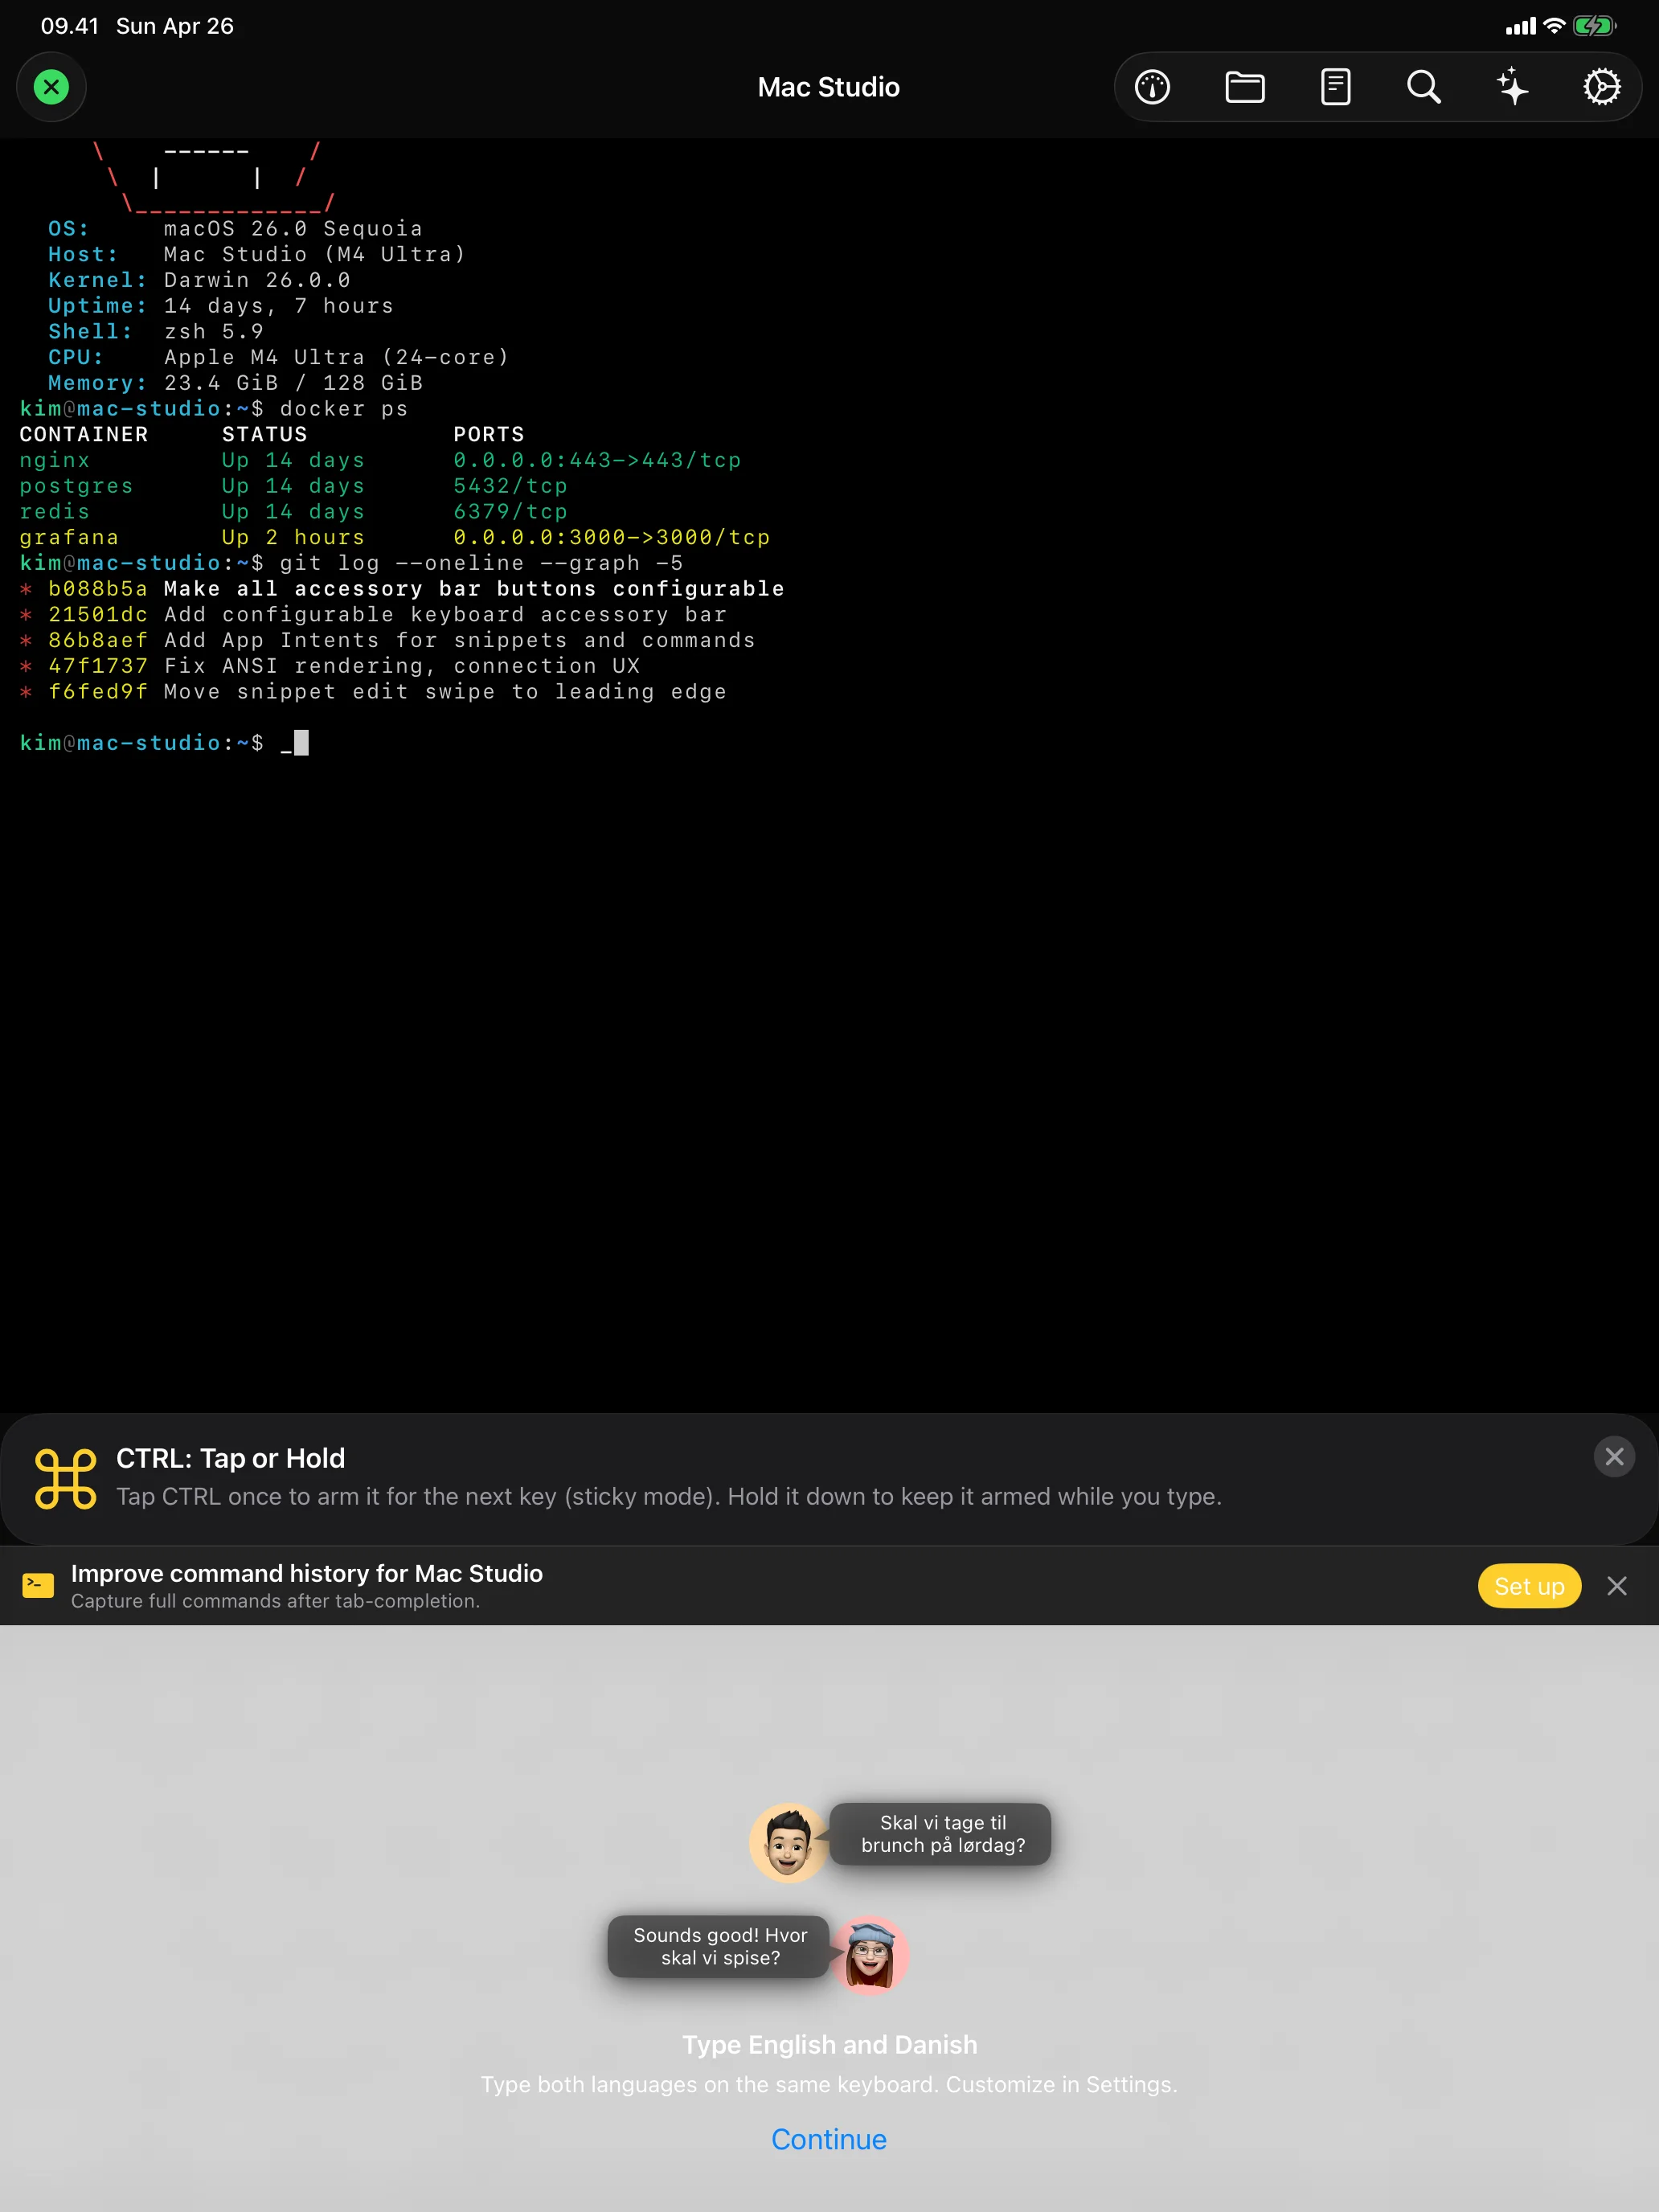Tap the battery status indicator
The width and height of the screenshot is (1659, 2212).
[x=1593, y=26]
